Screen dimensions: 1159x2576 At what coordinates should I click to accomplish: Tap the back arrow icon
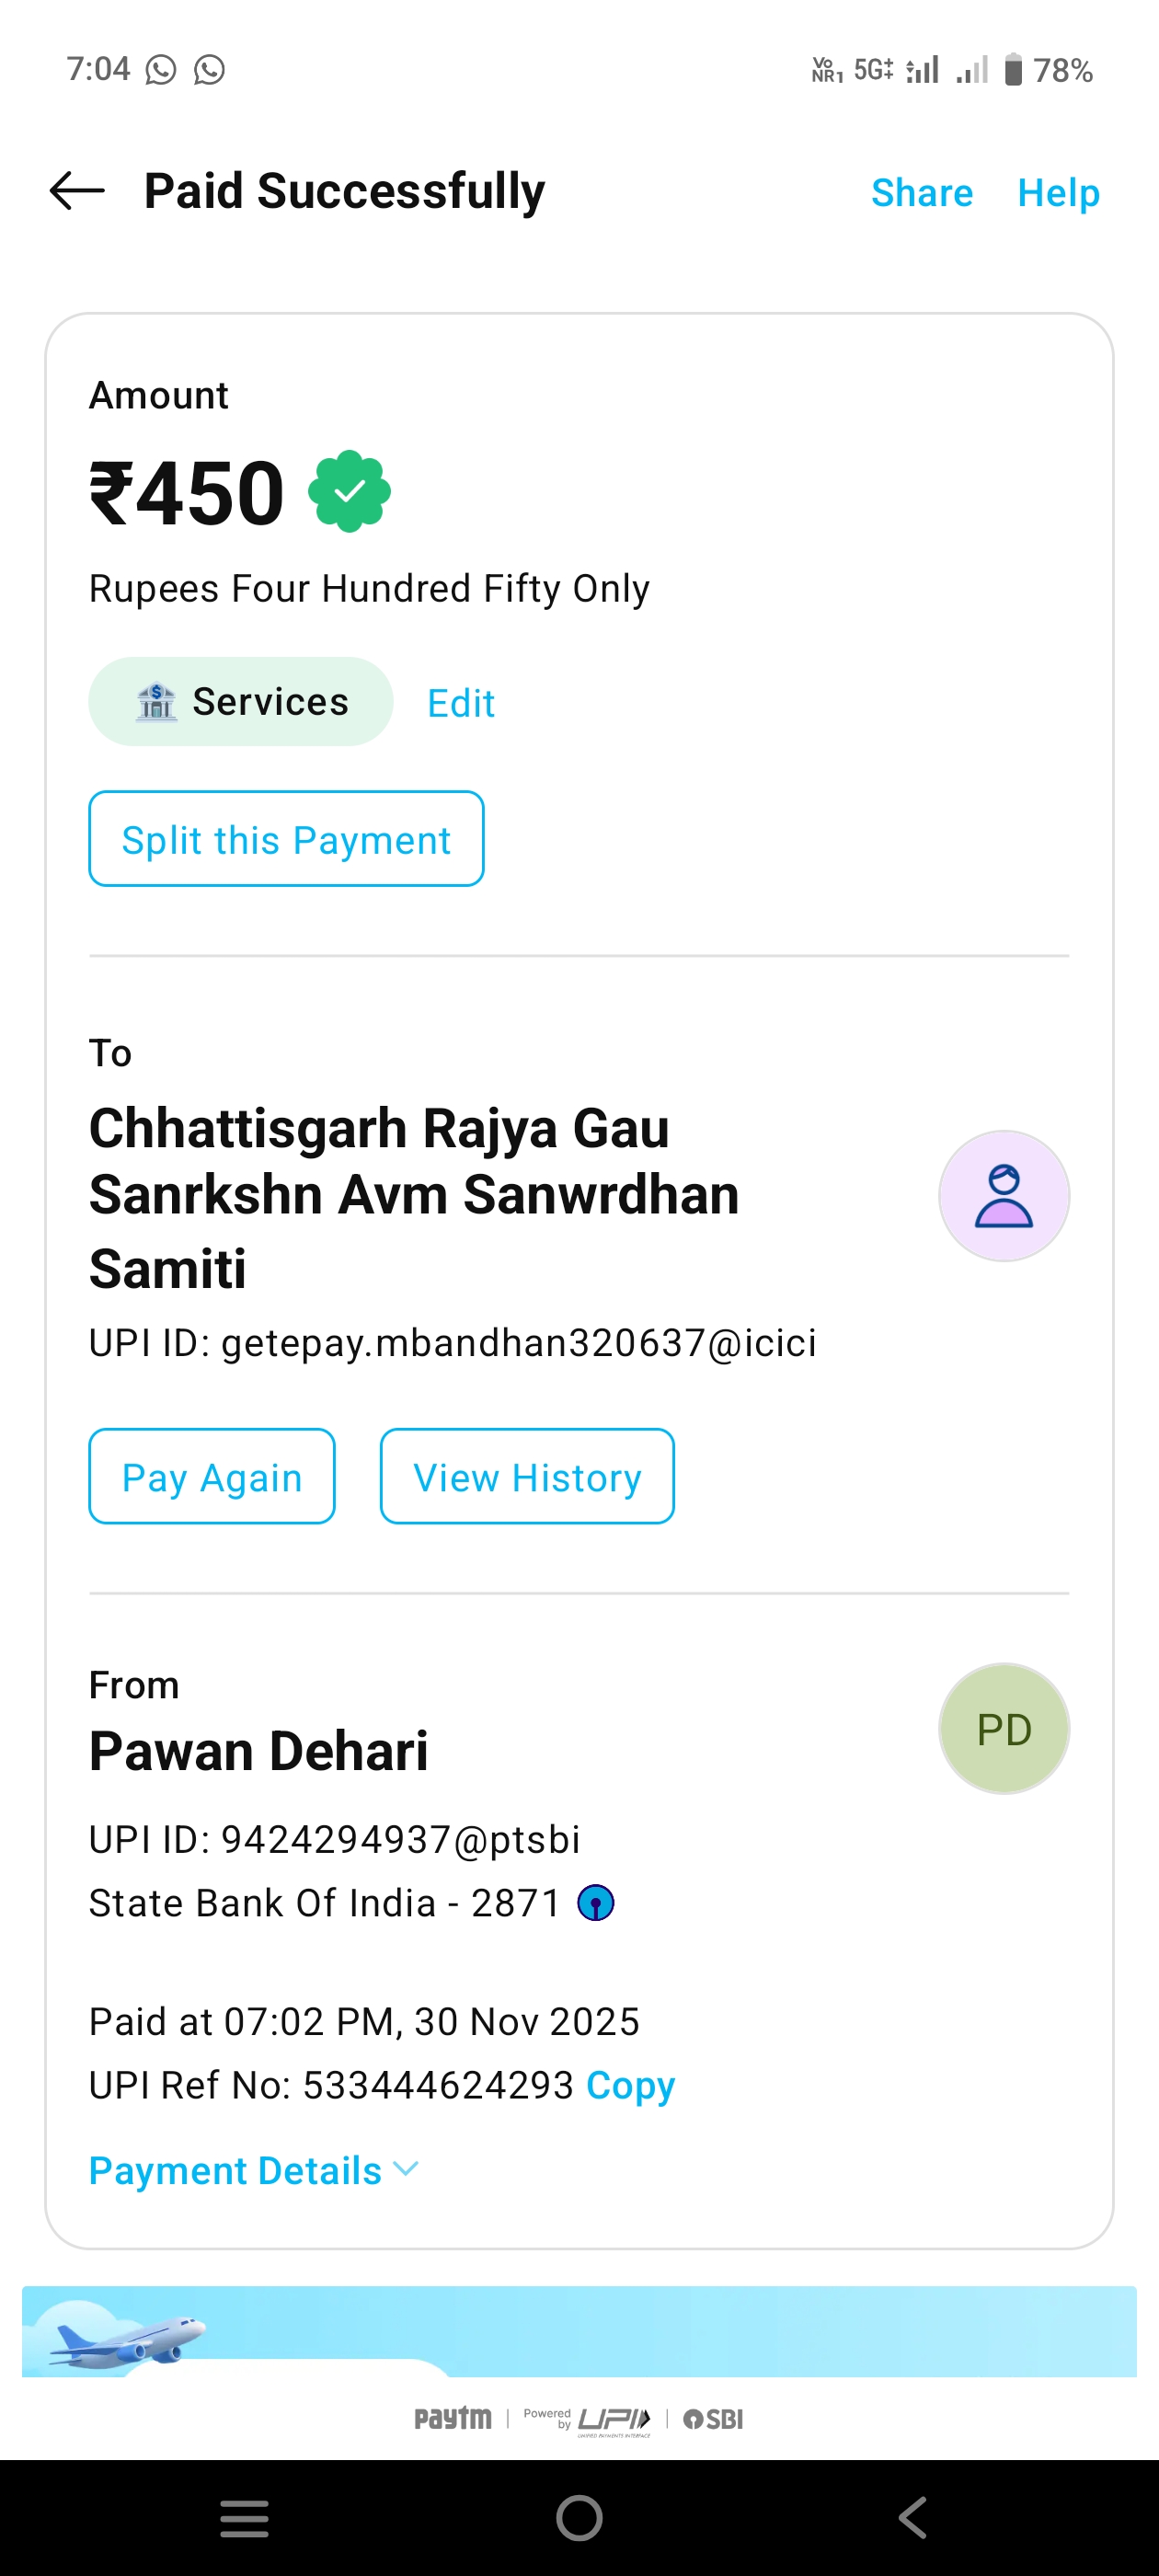pos(77,190)
